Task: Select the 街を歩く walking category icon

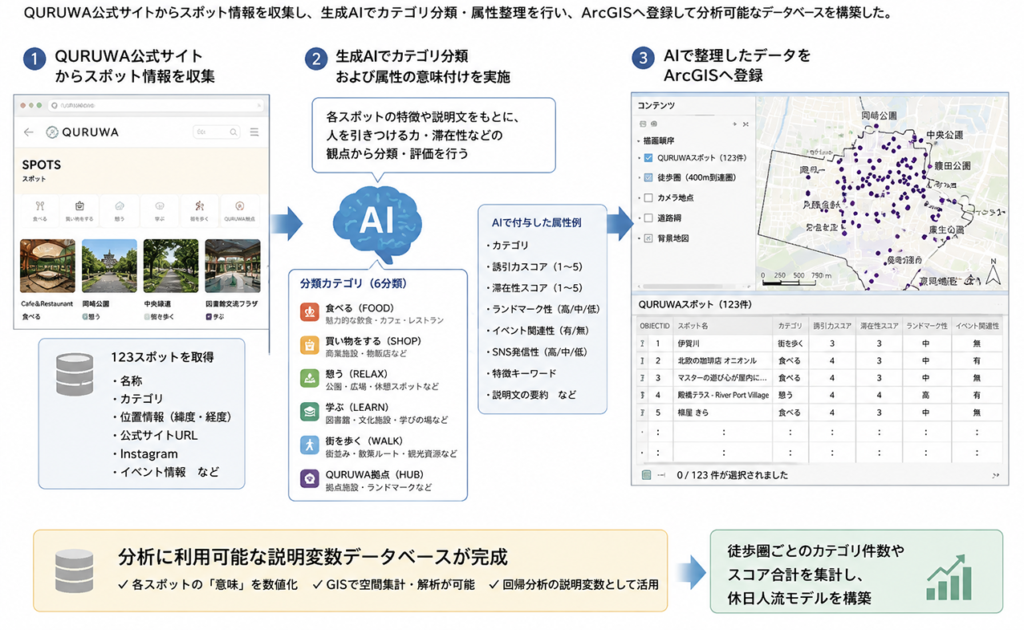Action: [x=199, y=206]
